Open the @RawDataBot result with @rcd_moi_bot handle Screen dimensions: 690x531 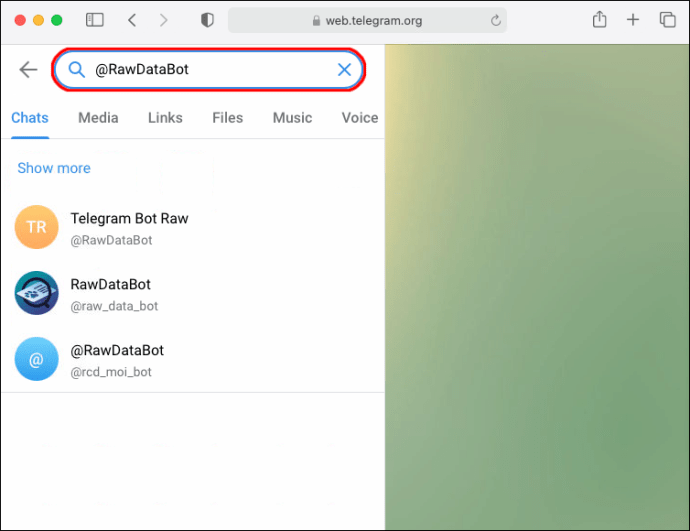pyautogui.click(x=193, y=359)
